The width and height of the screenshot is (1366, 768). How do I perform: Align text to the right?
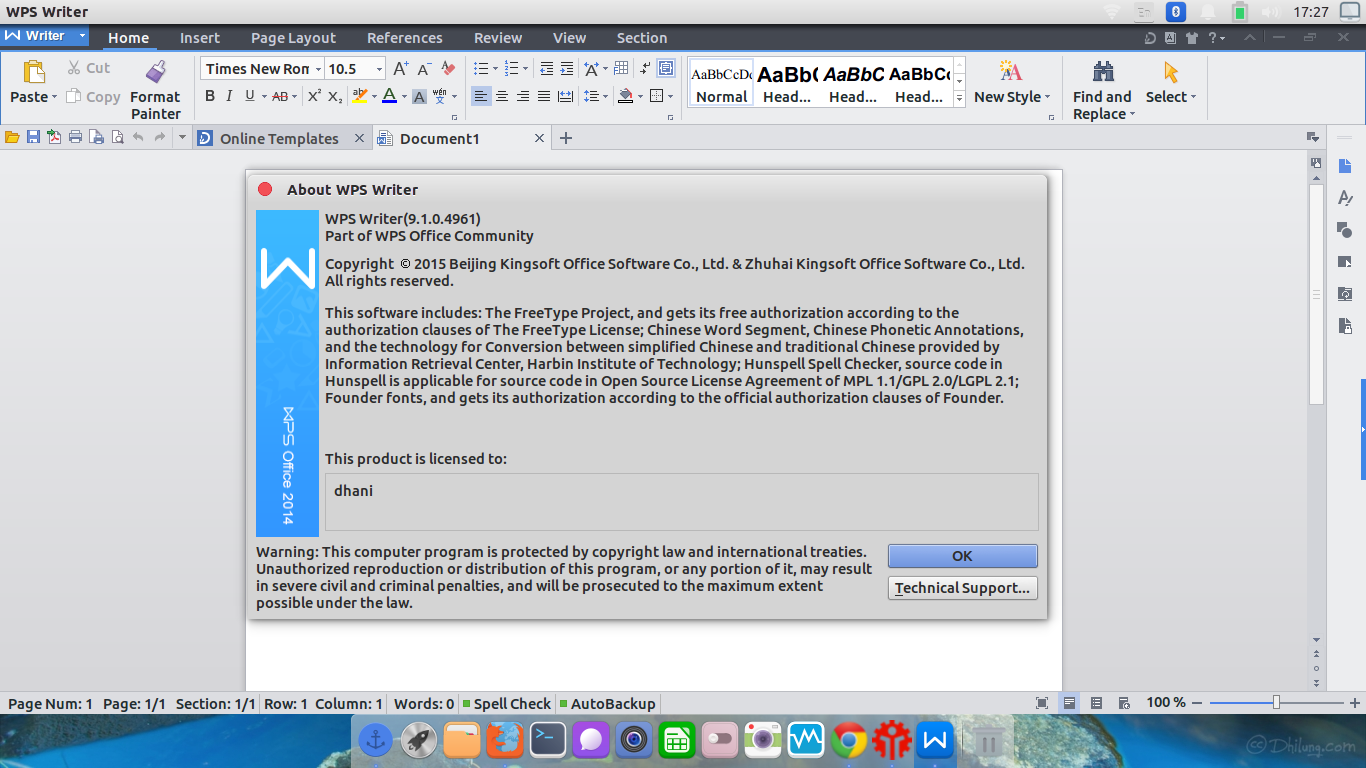pyautogui.click(x=523, y=96)
